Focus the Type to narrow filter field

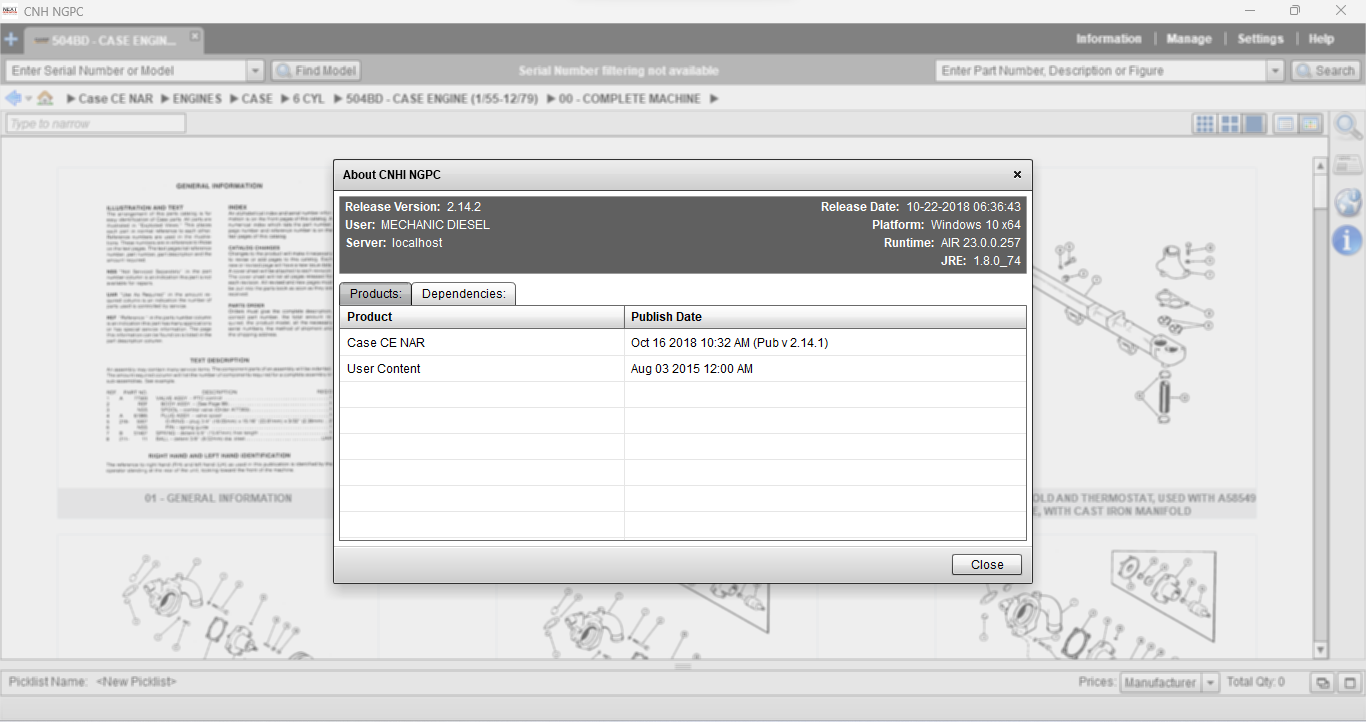click(x=96, y=124)
